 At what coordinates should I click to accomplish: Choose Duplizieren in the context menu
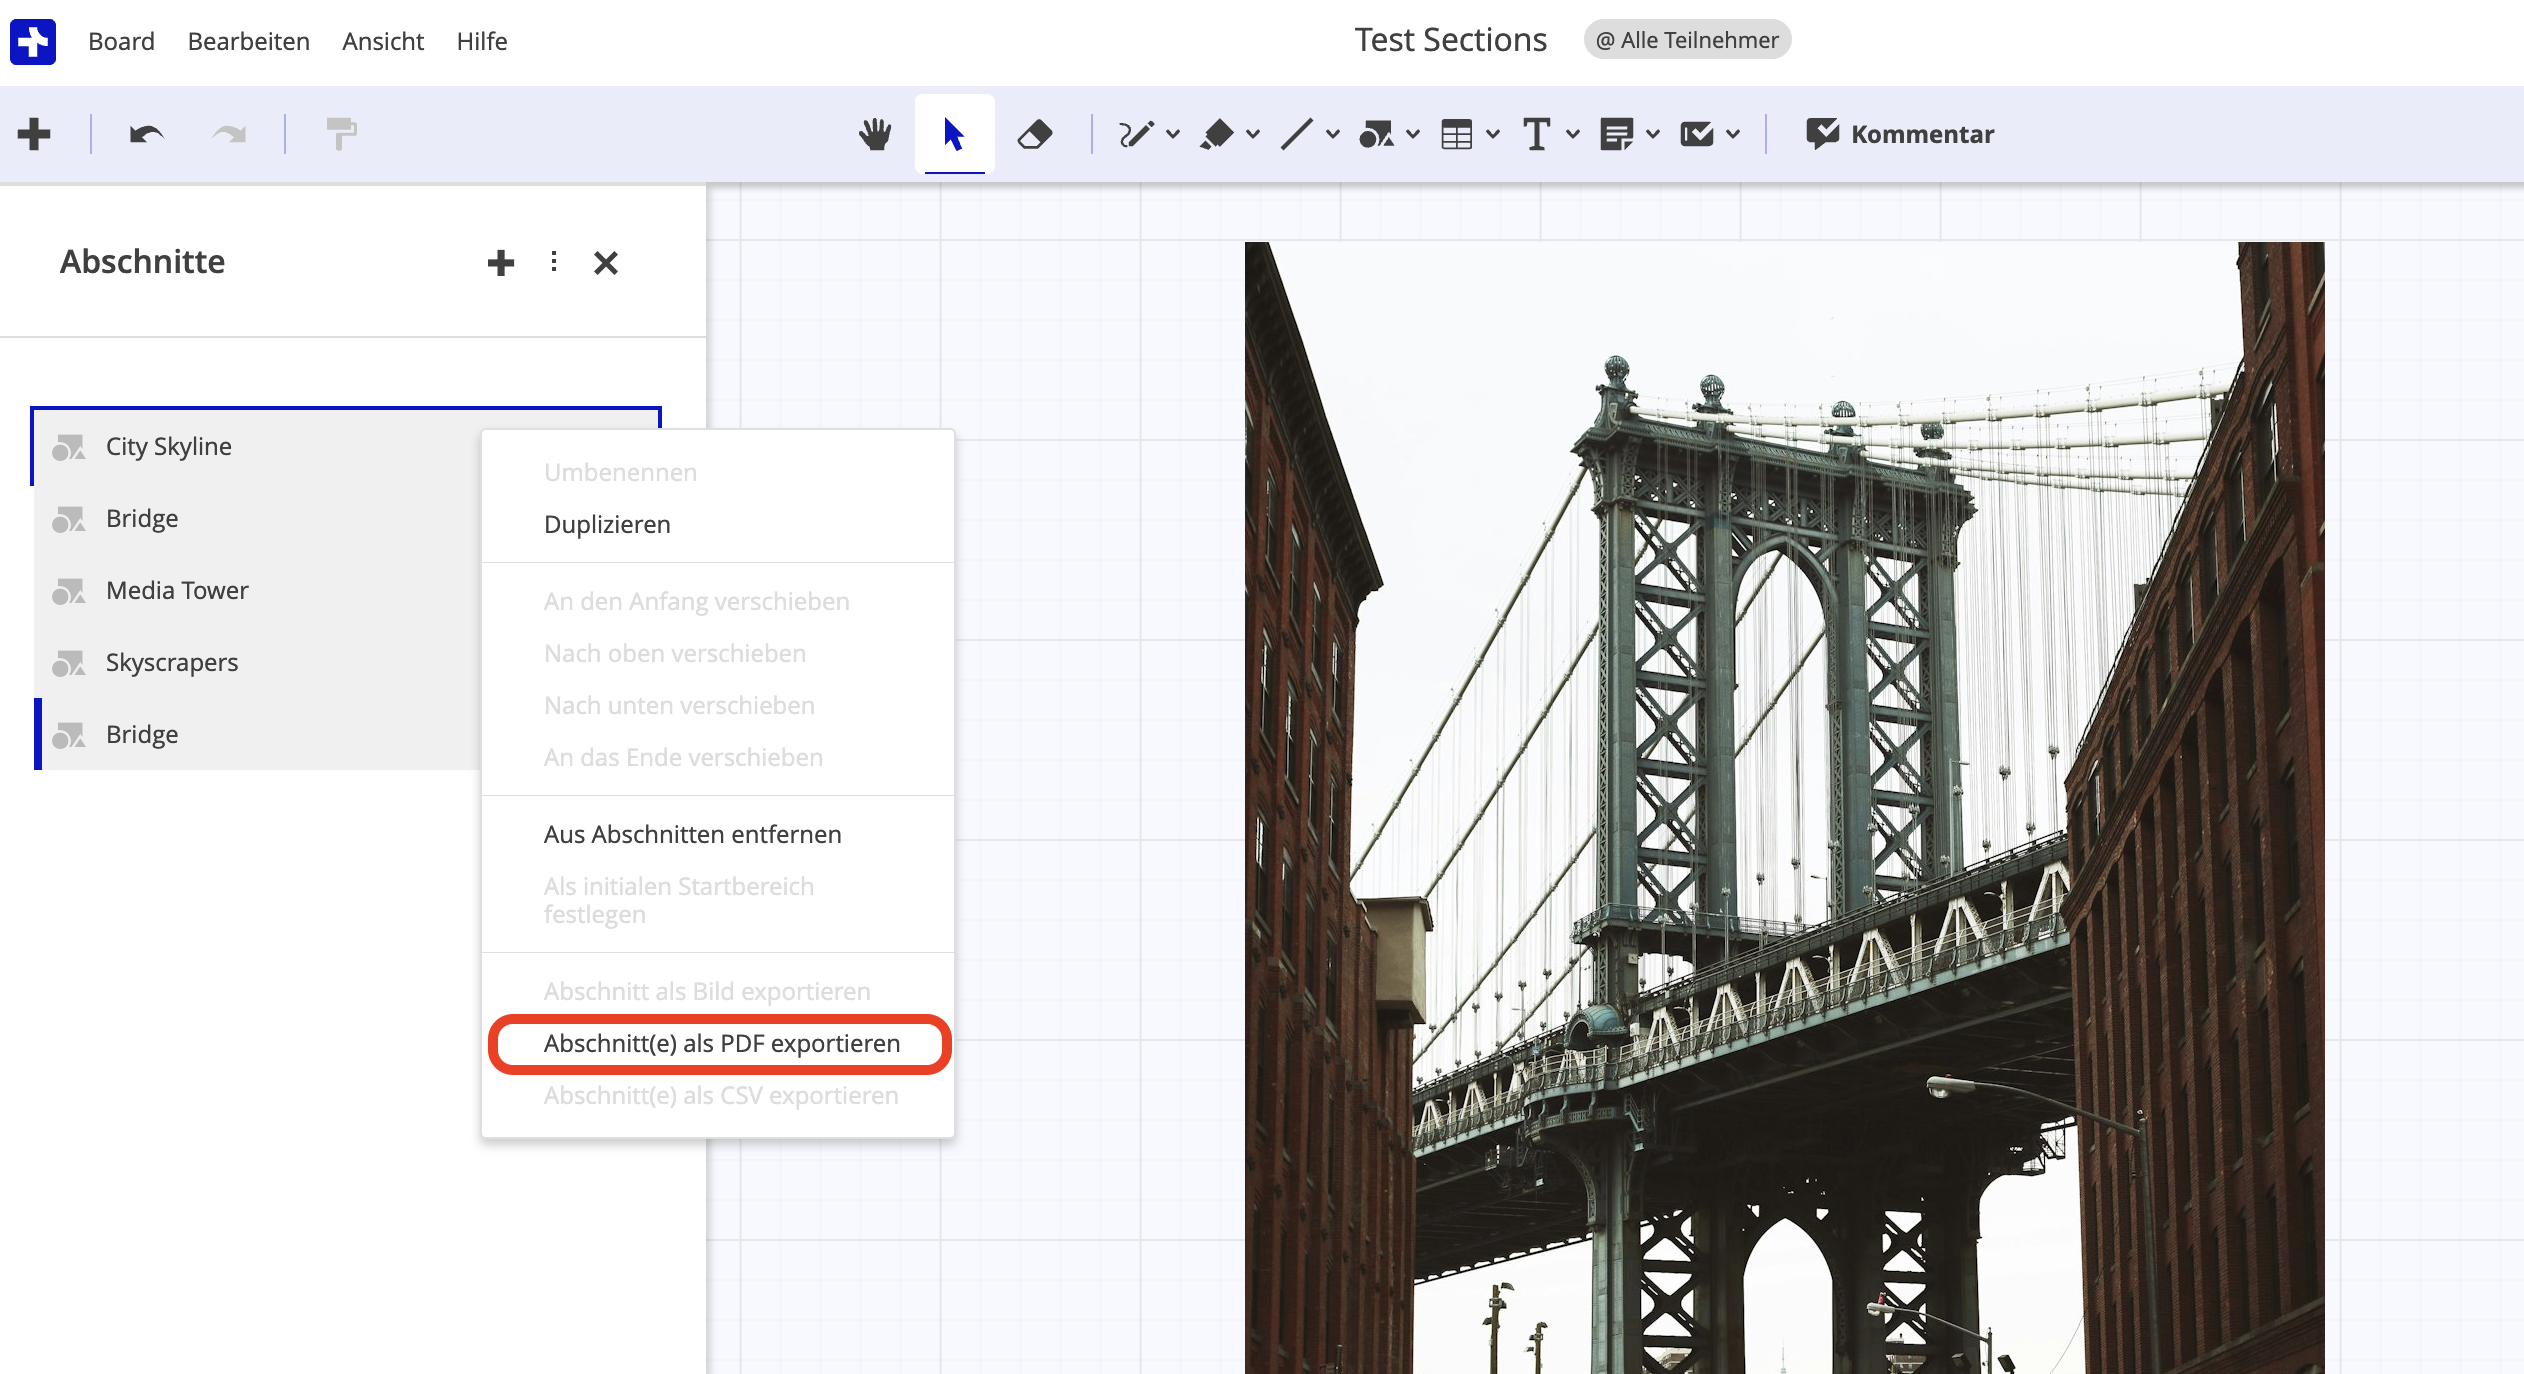(607, 524)
